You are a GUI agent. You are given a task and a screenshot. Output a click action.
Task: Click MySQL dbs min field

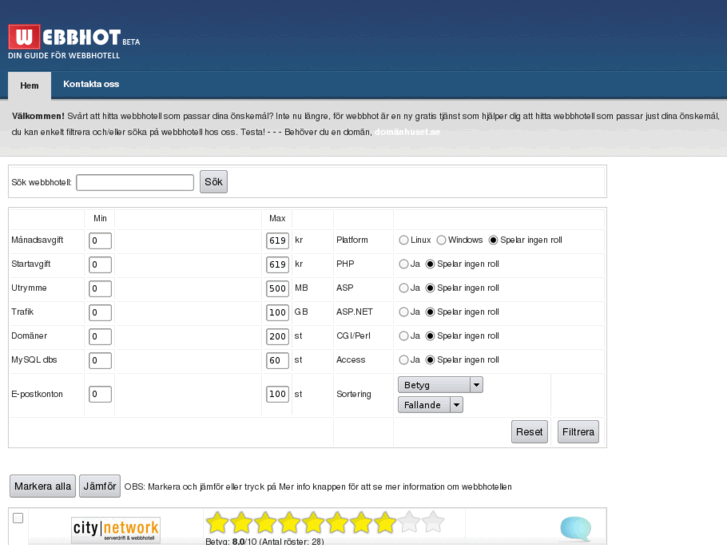(100, 360)
